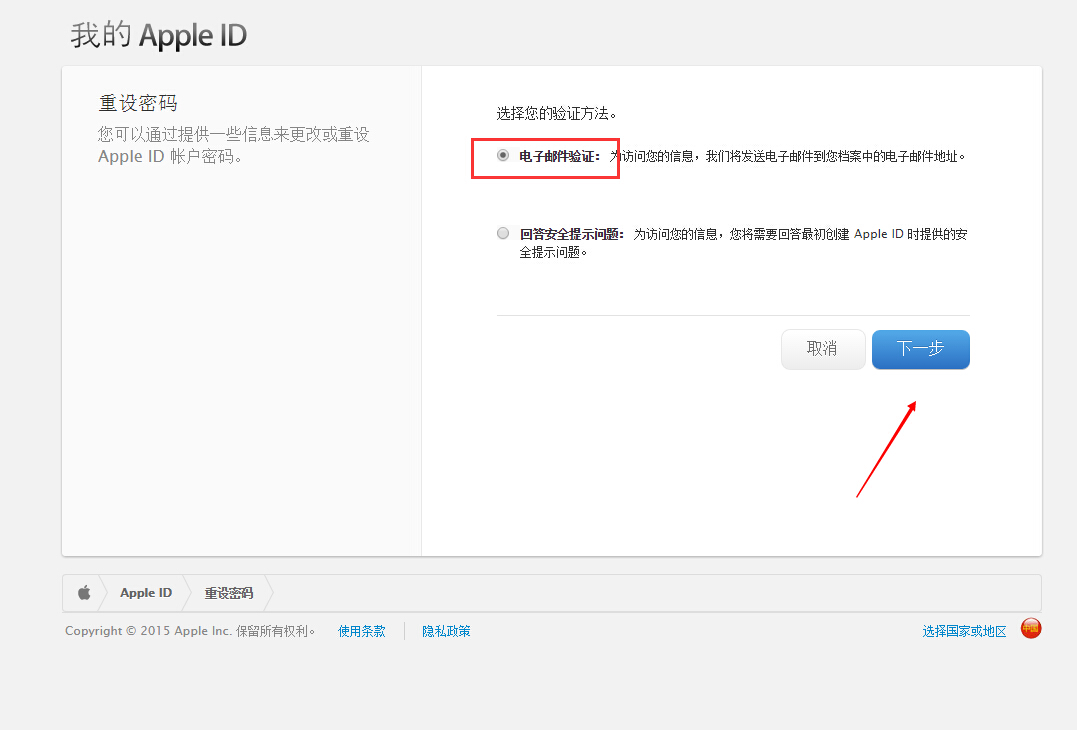
Task: Go to the Apple ID breadcrumb
Action: pos(146,593)
